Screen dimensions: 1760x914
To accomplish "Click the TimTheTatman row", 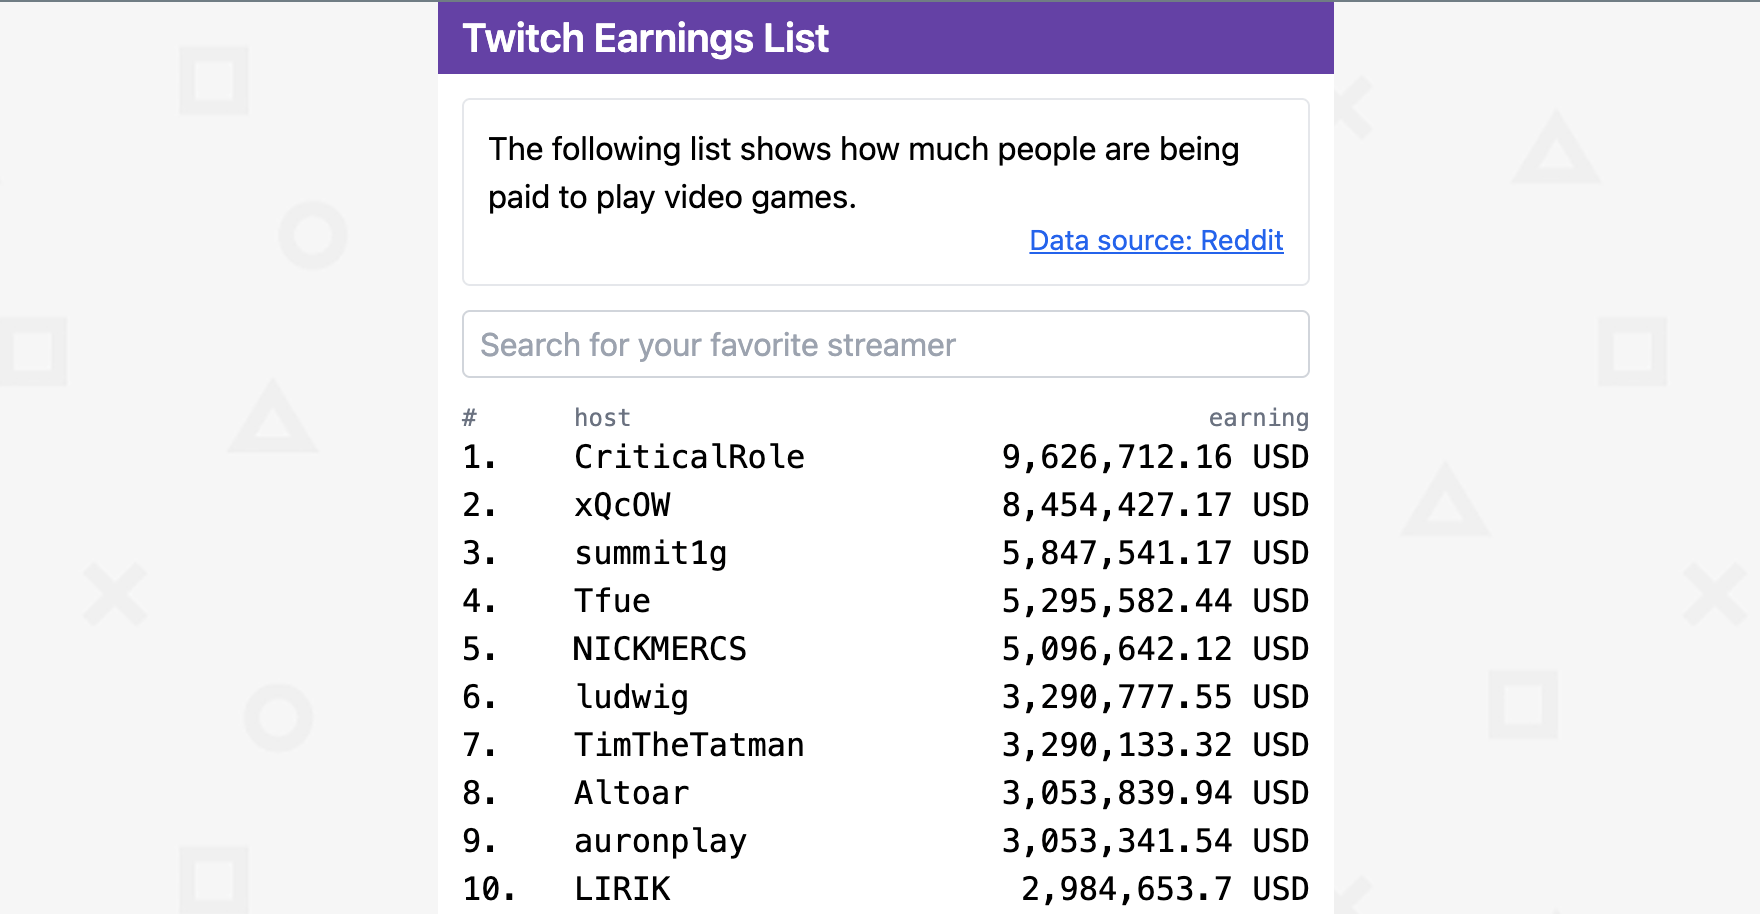I will click(x=690, y=744).
